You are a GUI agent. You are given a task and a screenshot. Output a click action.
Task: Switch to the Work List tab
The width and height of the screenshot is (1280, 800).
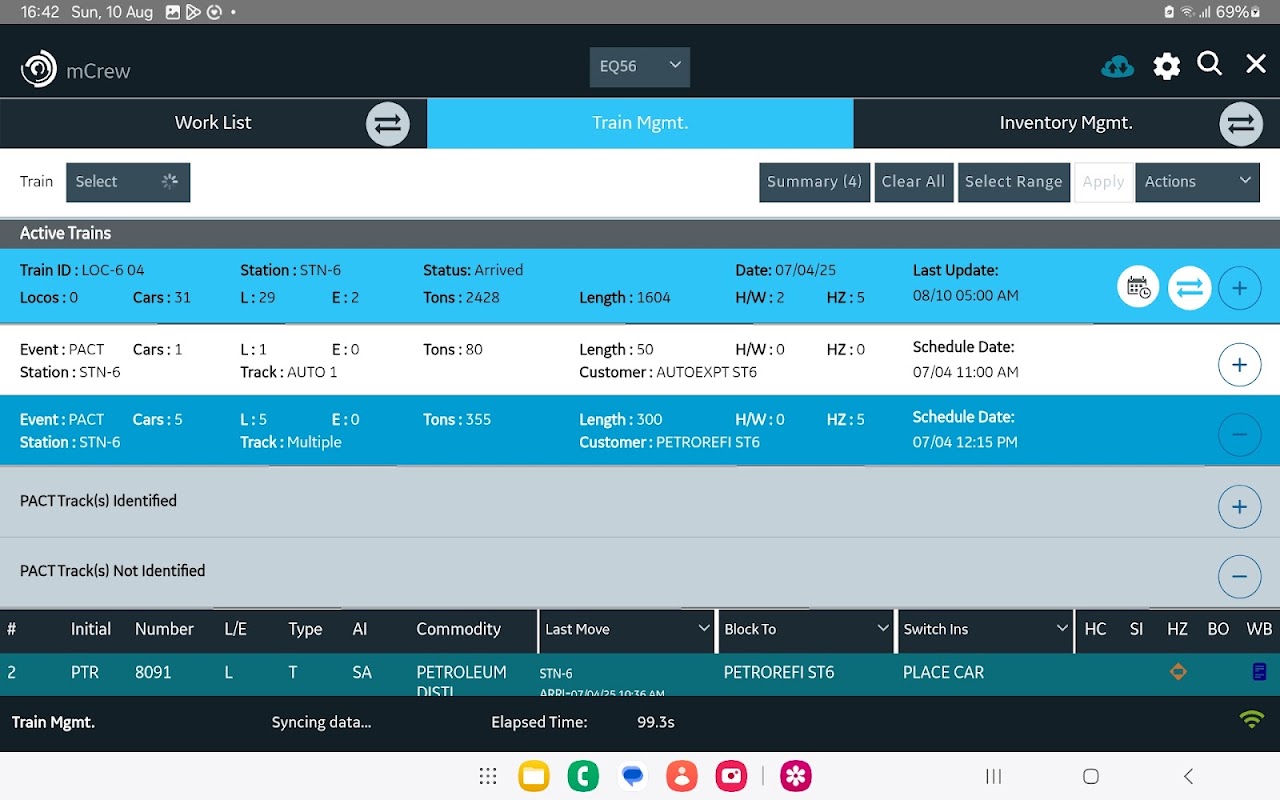pyautogui.click(x=213, y=123)
